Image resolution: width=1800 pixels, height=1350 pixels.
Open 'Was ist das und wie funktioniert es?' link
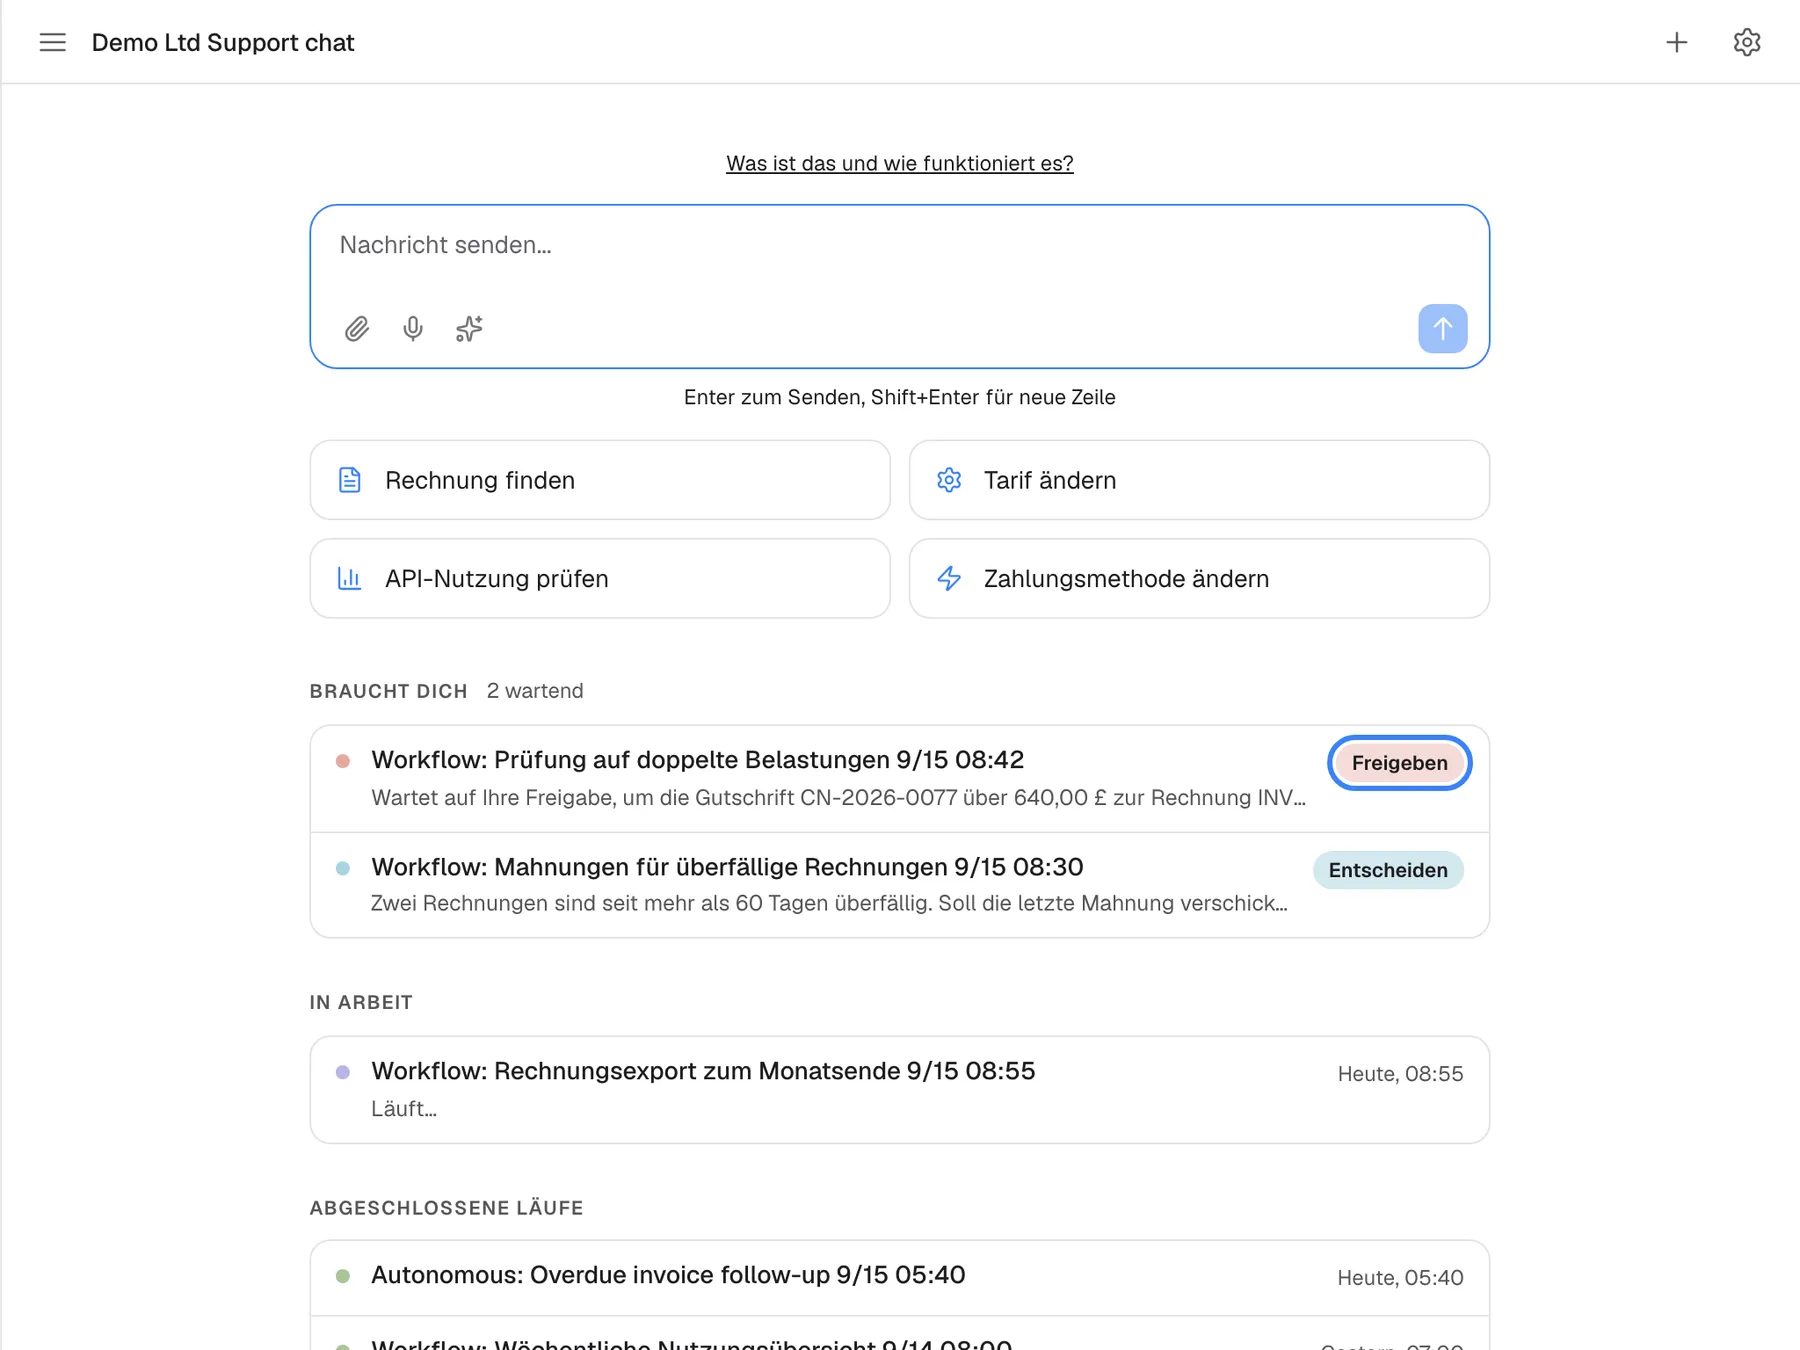coord(899,163)
